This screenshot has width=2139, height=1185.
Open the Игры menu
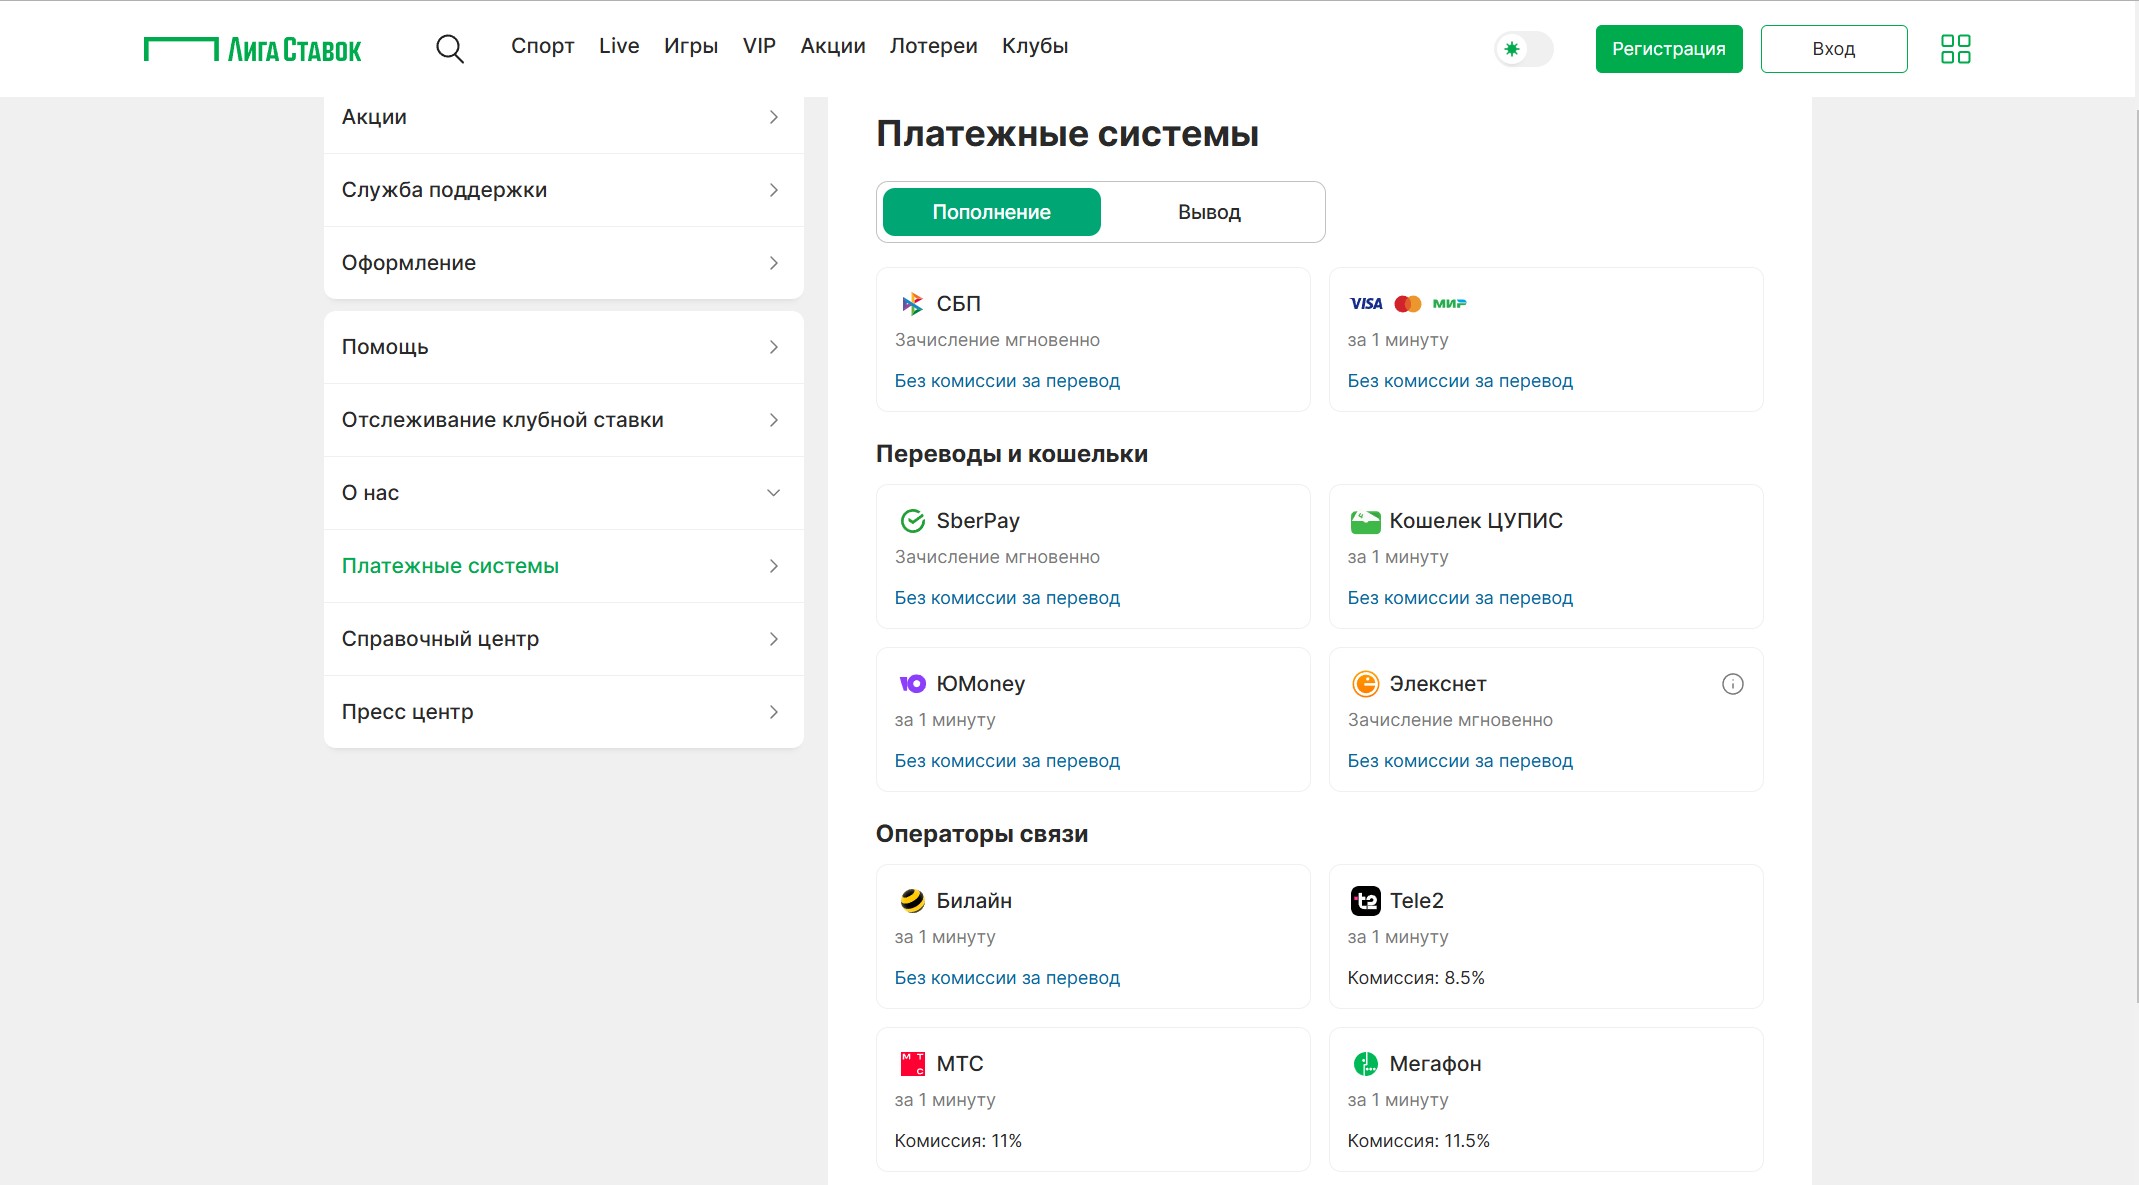pyautogui.click(x=691, y=46)
